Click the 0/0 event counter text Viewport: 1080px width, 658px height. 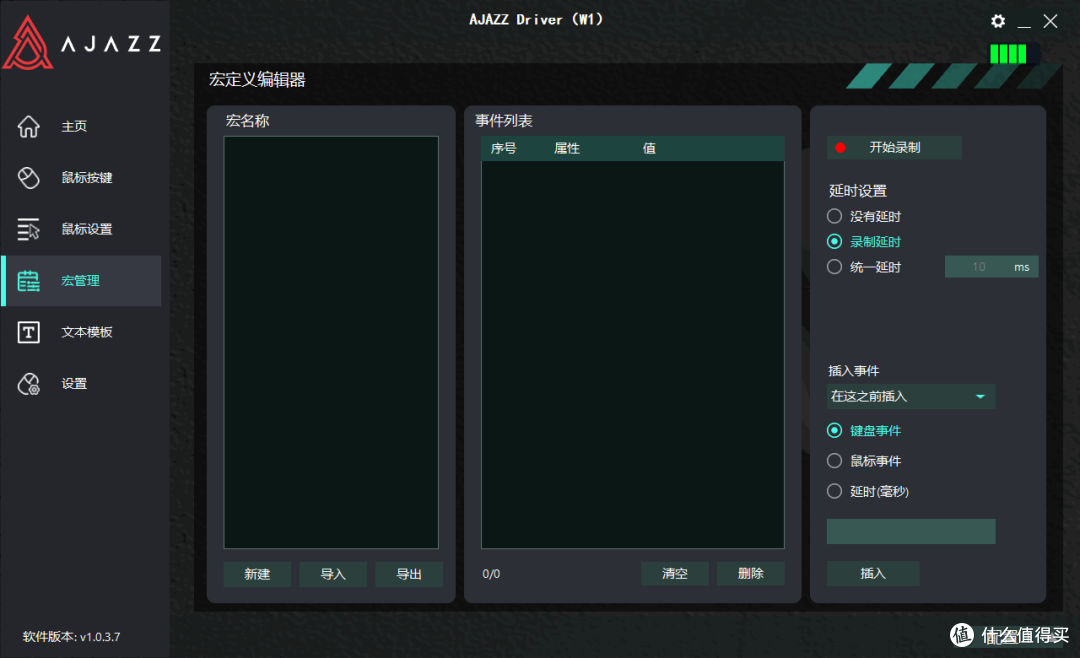[491, 574]
